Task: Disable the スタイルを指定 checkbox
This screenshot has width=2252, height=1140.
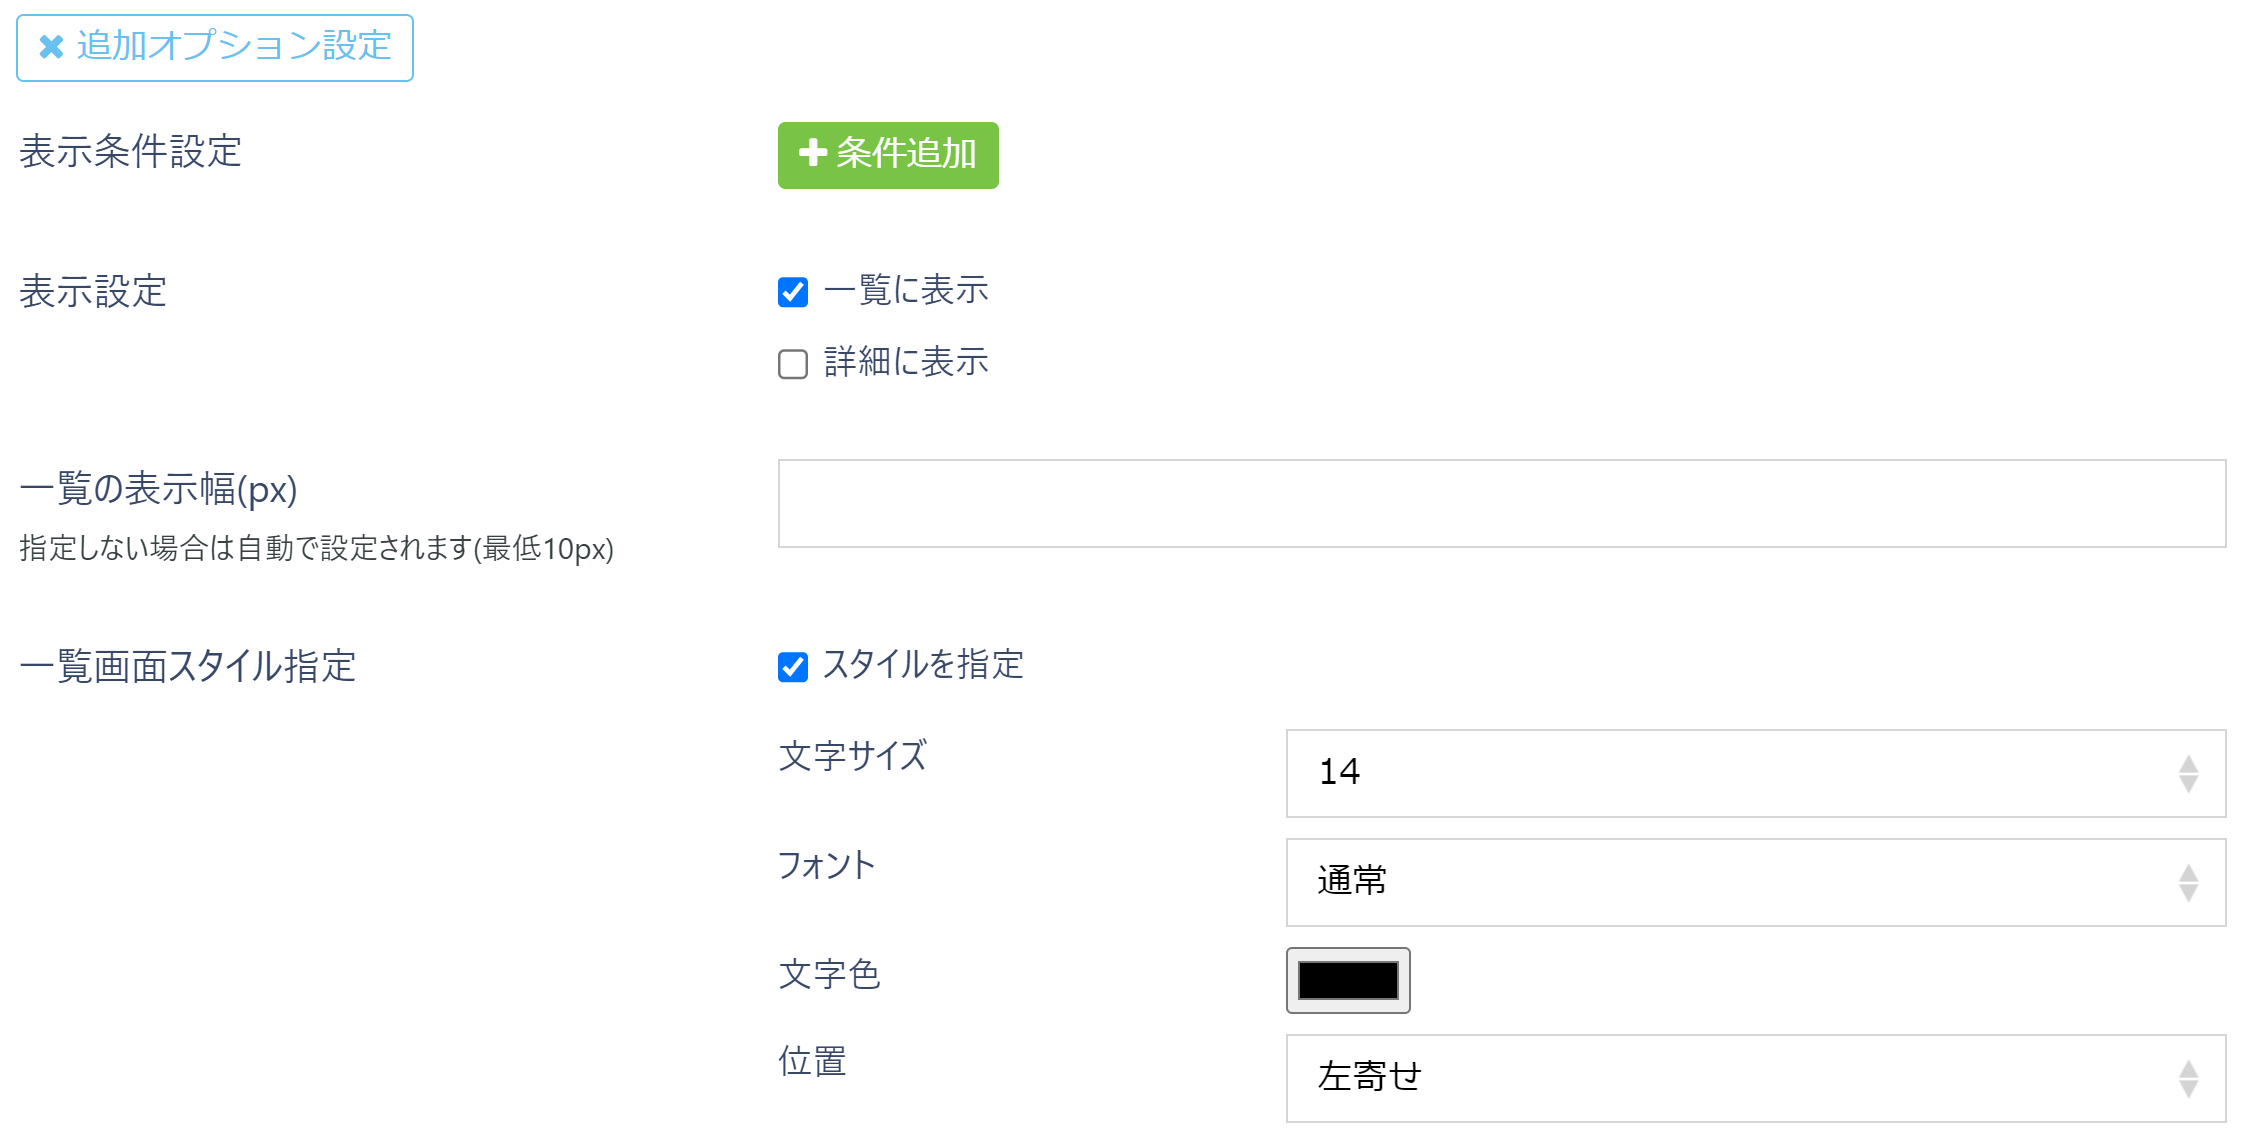Action: (x=792, y=668)
